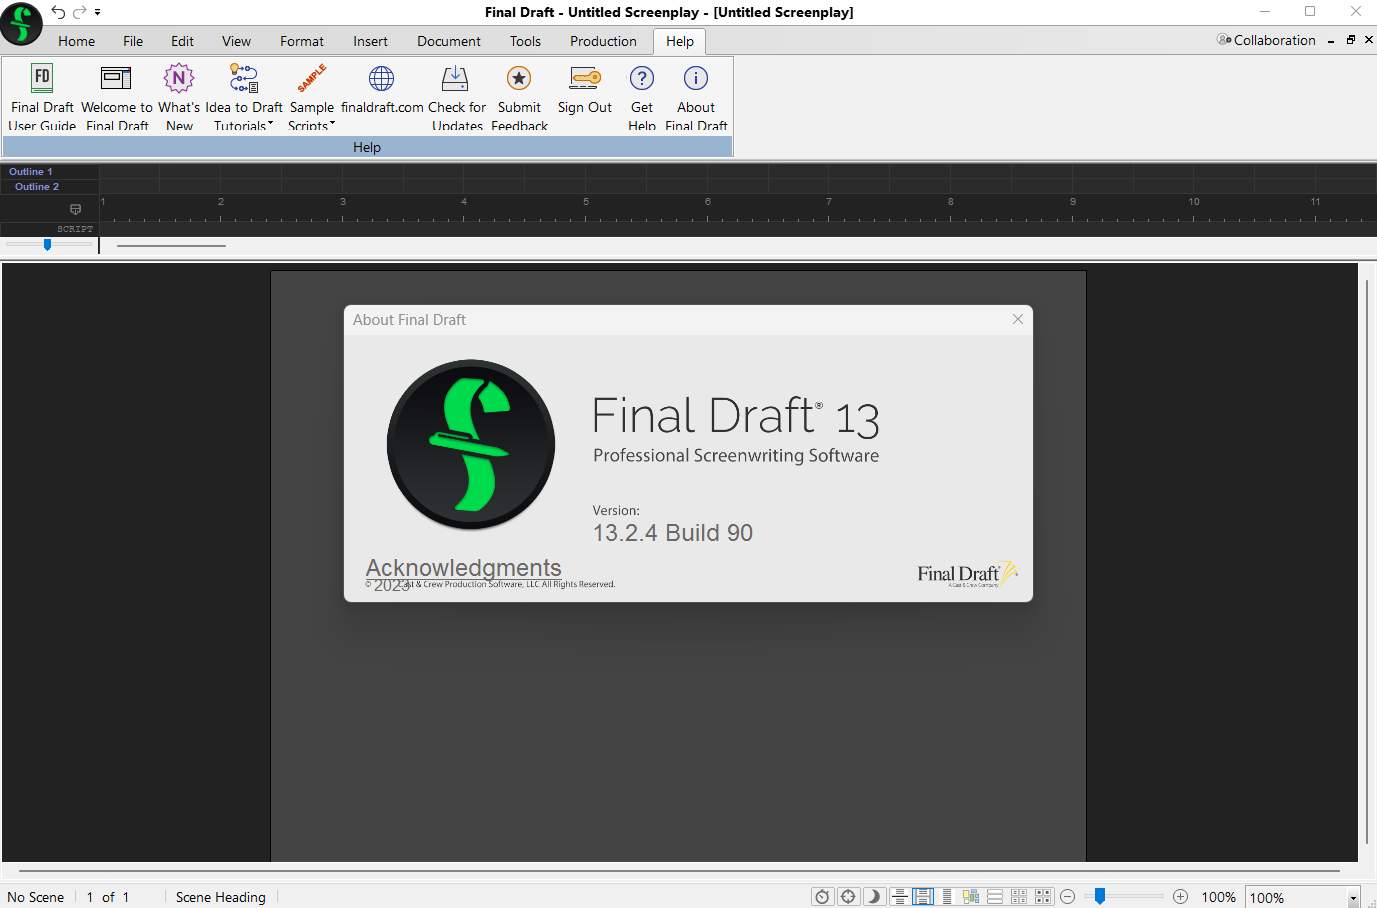
Task: Adjust the story map zoom slider
Action: pos(47,244)
